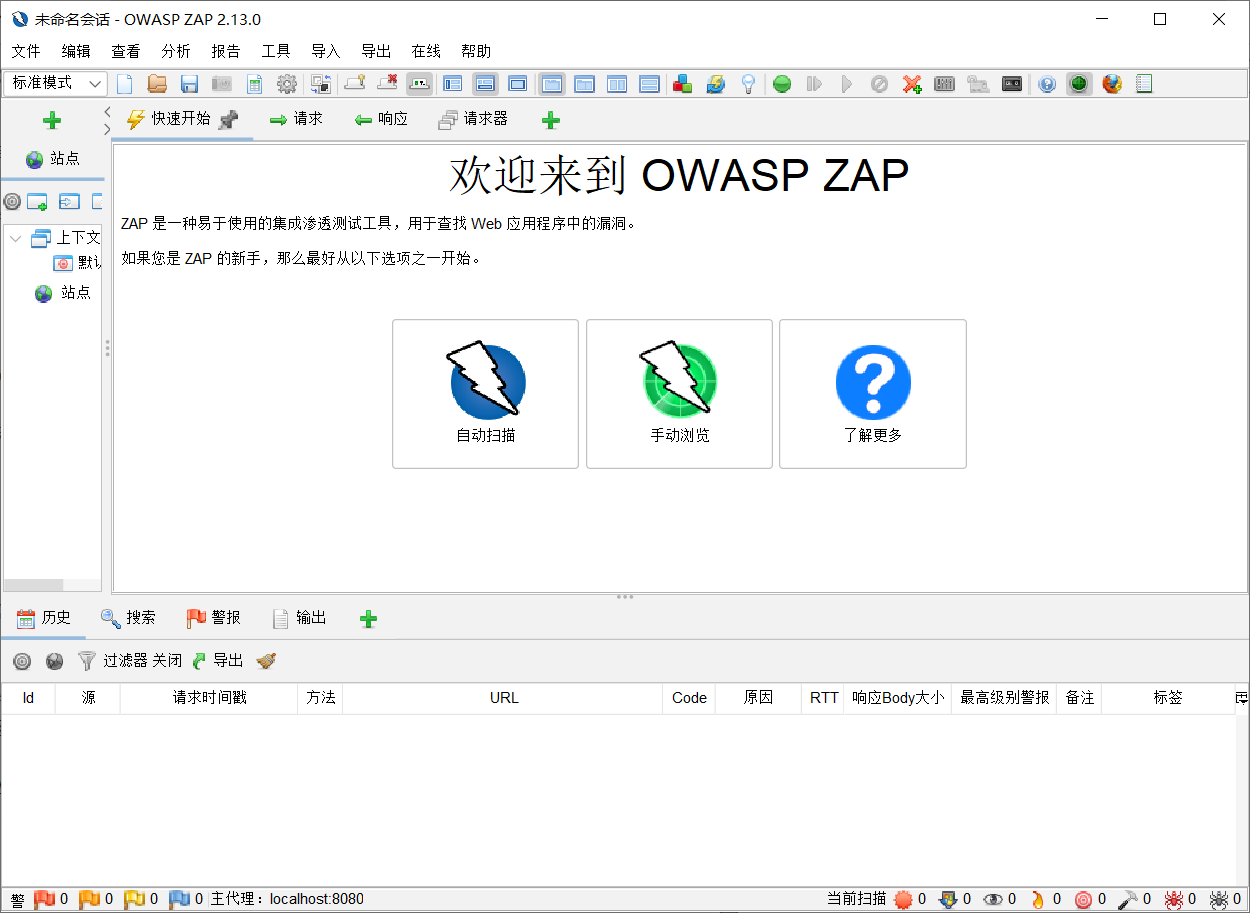Add a workspace tab with green plus

551,120
